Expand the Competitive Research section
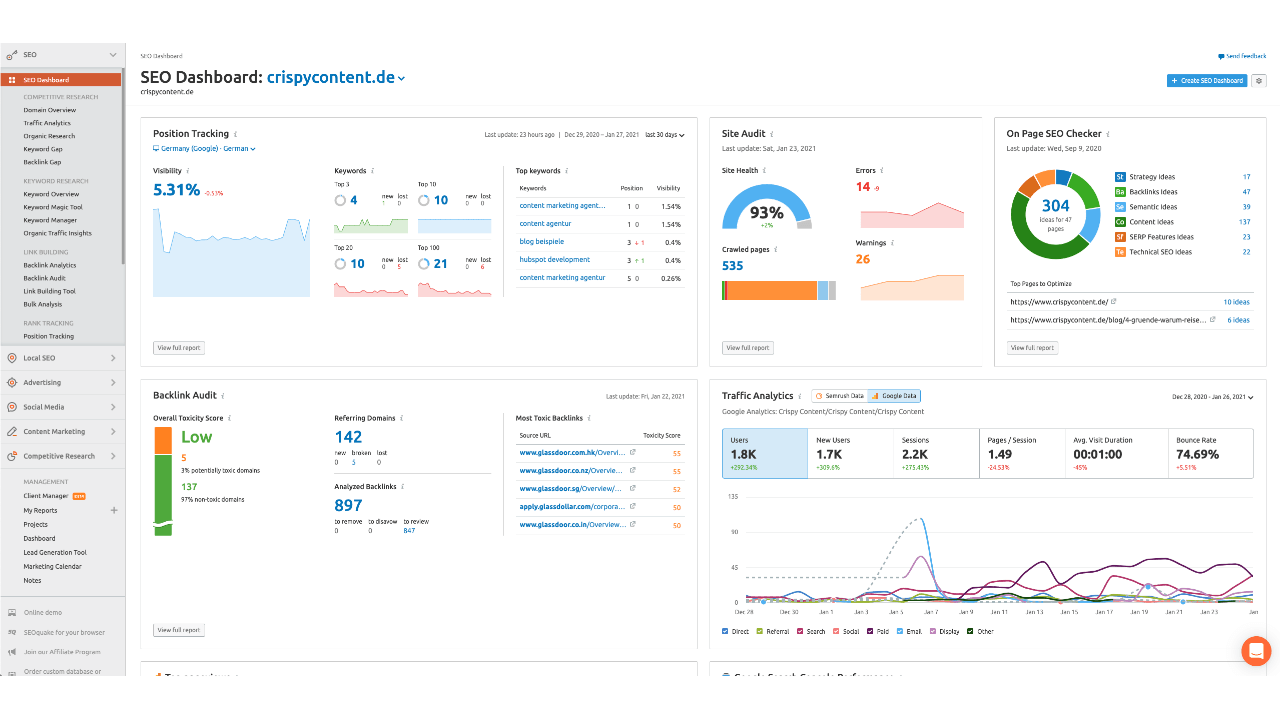 pyautogui.click(x=62, y=456)
